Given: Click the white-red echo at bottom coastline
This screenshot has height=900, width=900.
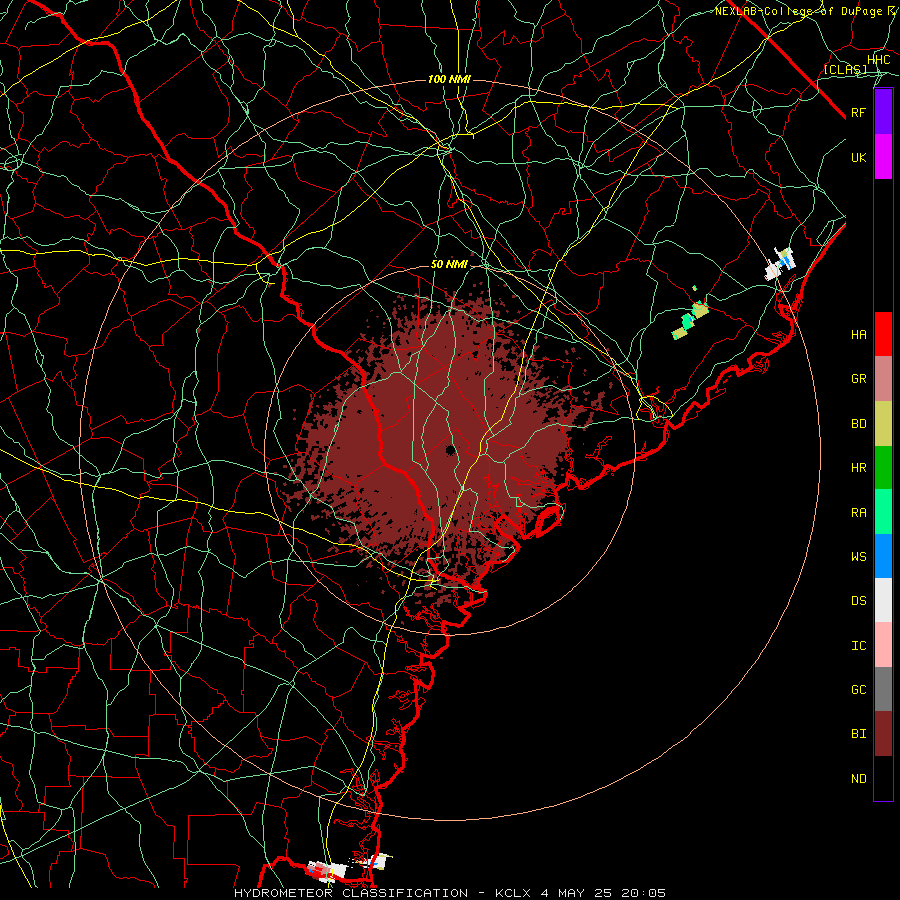Looking at the screenshot, I should (327, 870).
